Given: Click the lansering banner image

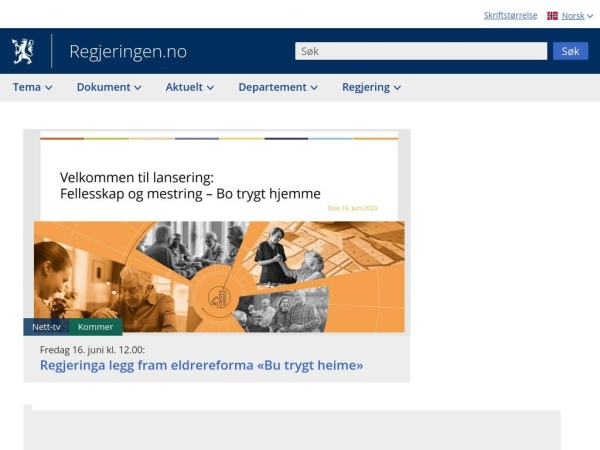Looking at the screenshot, I should point(217,232).
